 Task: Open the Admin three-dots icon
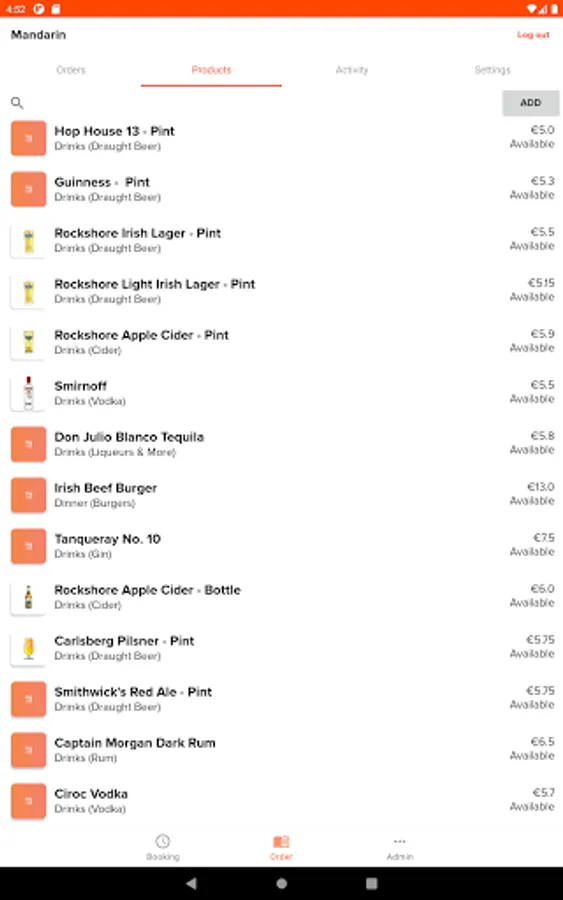click(x=399, y=841)
